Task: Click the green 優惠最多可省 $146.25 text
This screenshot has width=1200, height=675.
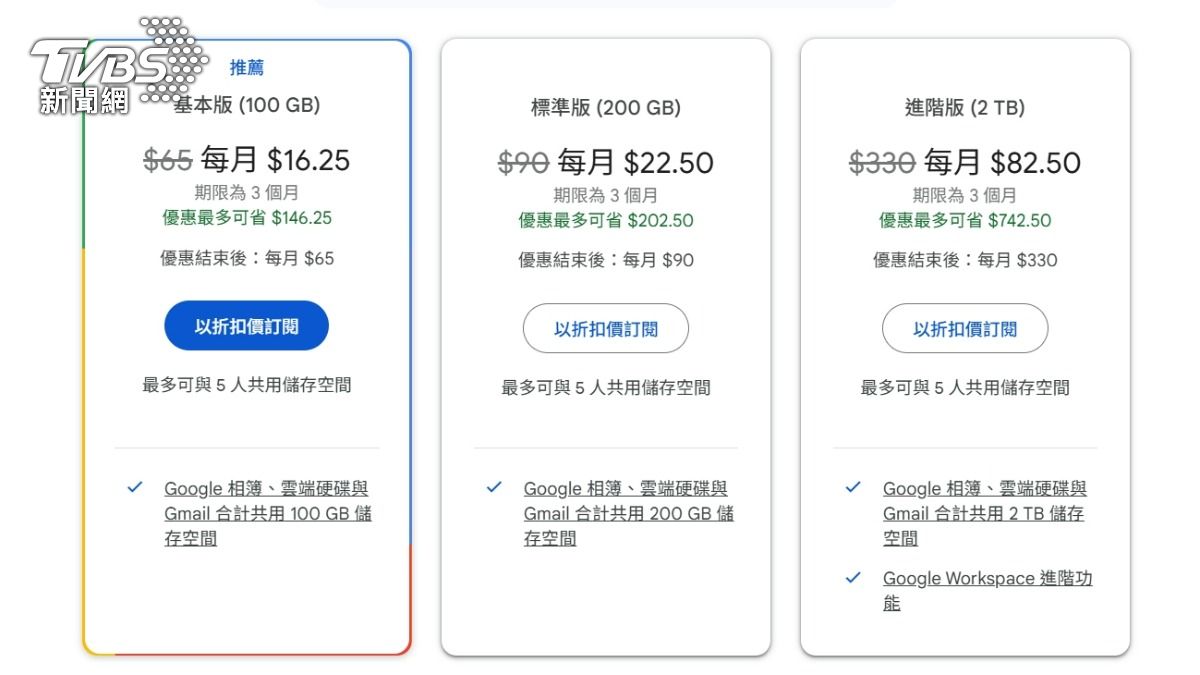Action: coord(246,219)
